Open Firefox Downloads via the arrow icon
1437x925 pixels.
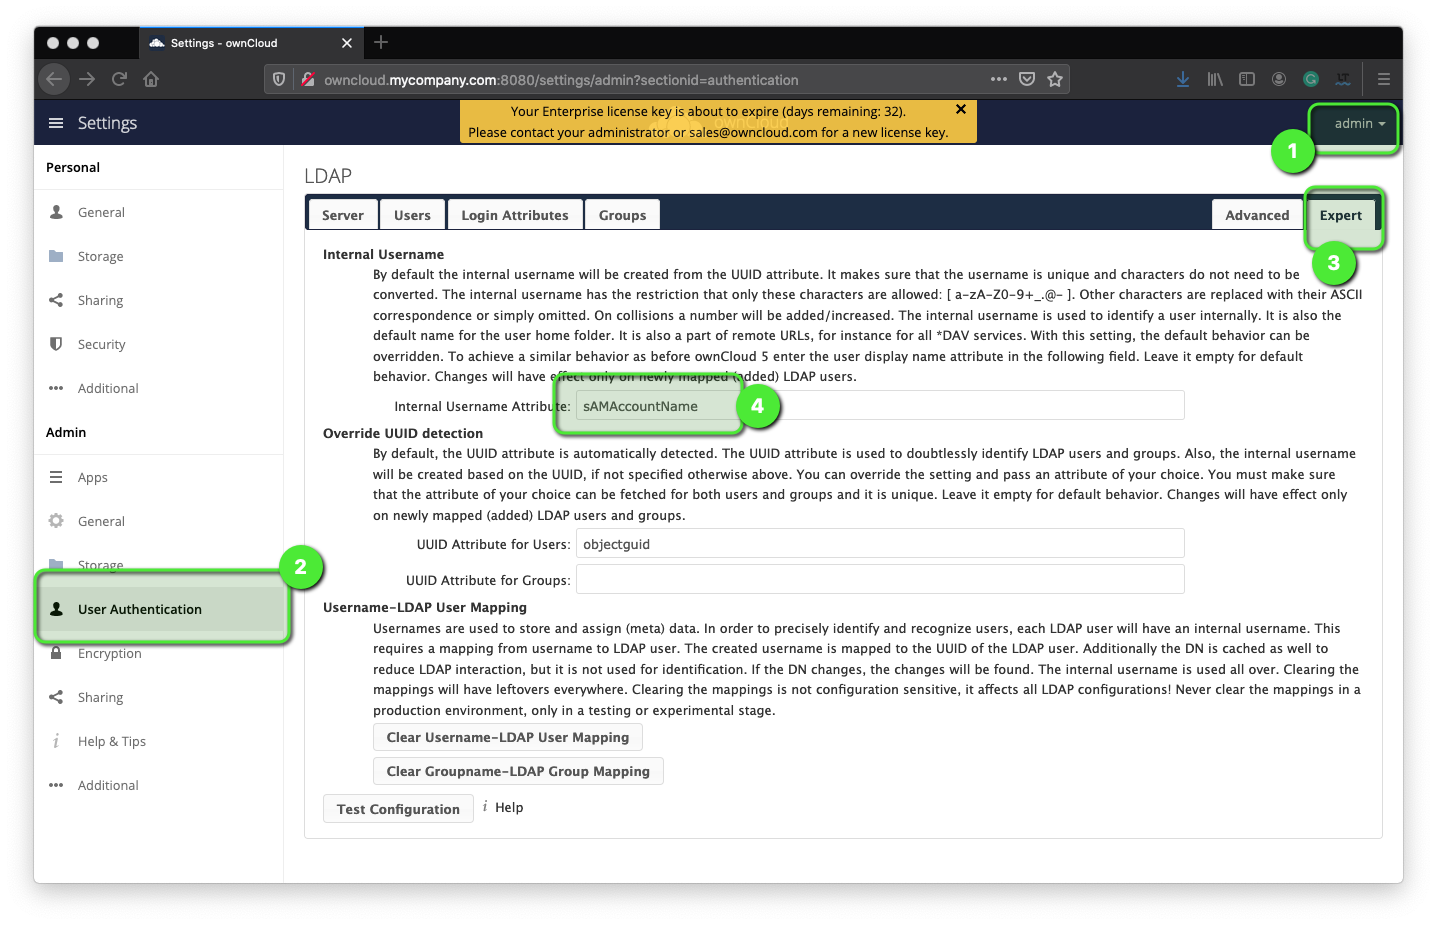tap(1183, 78)
